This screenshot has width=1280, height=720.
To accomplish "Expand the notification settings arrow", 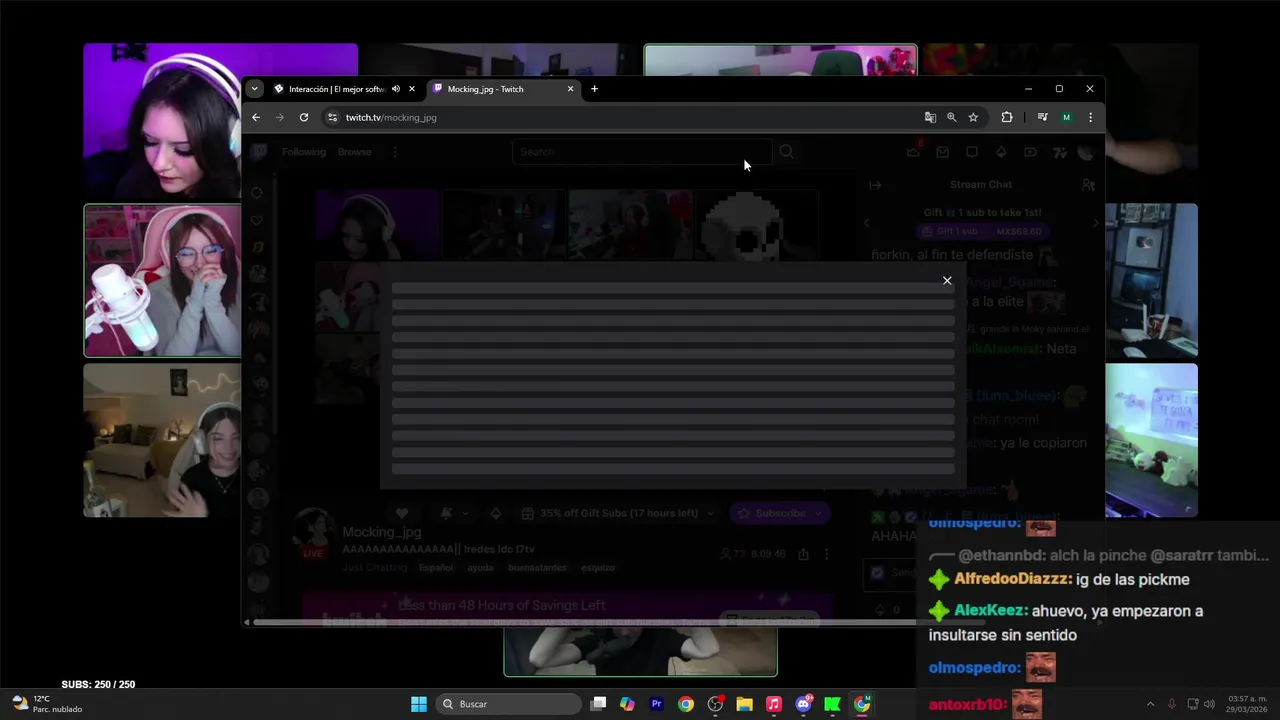I will coord(466,513).
